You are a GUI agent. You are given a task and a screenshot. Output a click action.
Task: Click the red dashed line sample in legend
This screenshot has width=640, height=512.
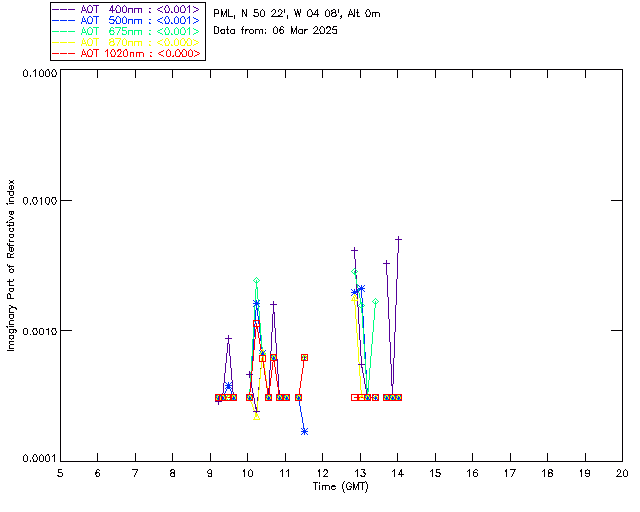click(64, 54)
